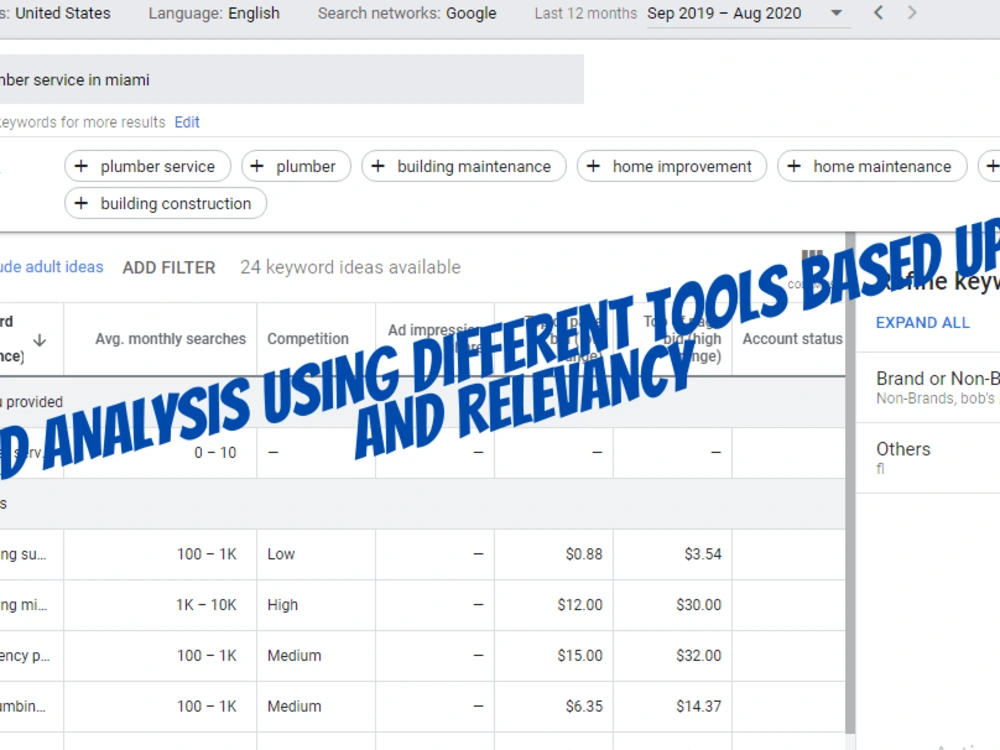Screen dimensions: 1000x750
Task: Click plus icon on home improvement chip
Action: [x=593, y=166]
